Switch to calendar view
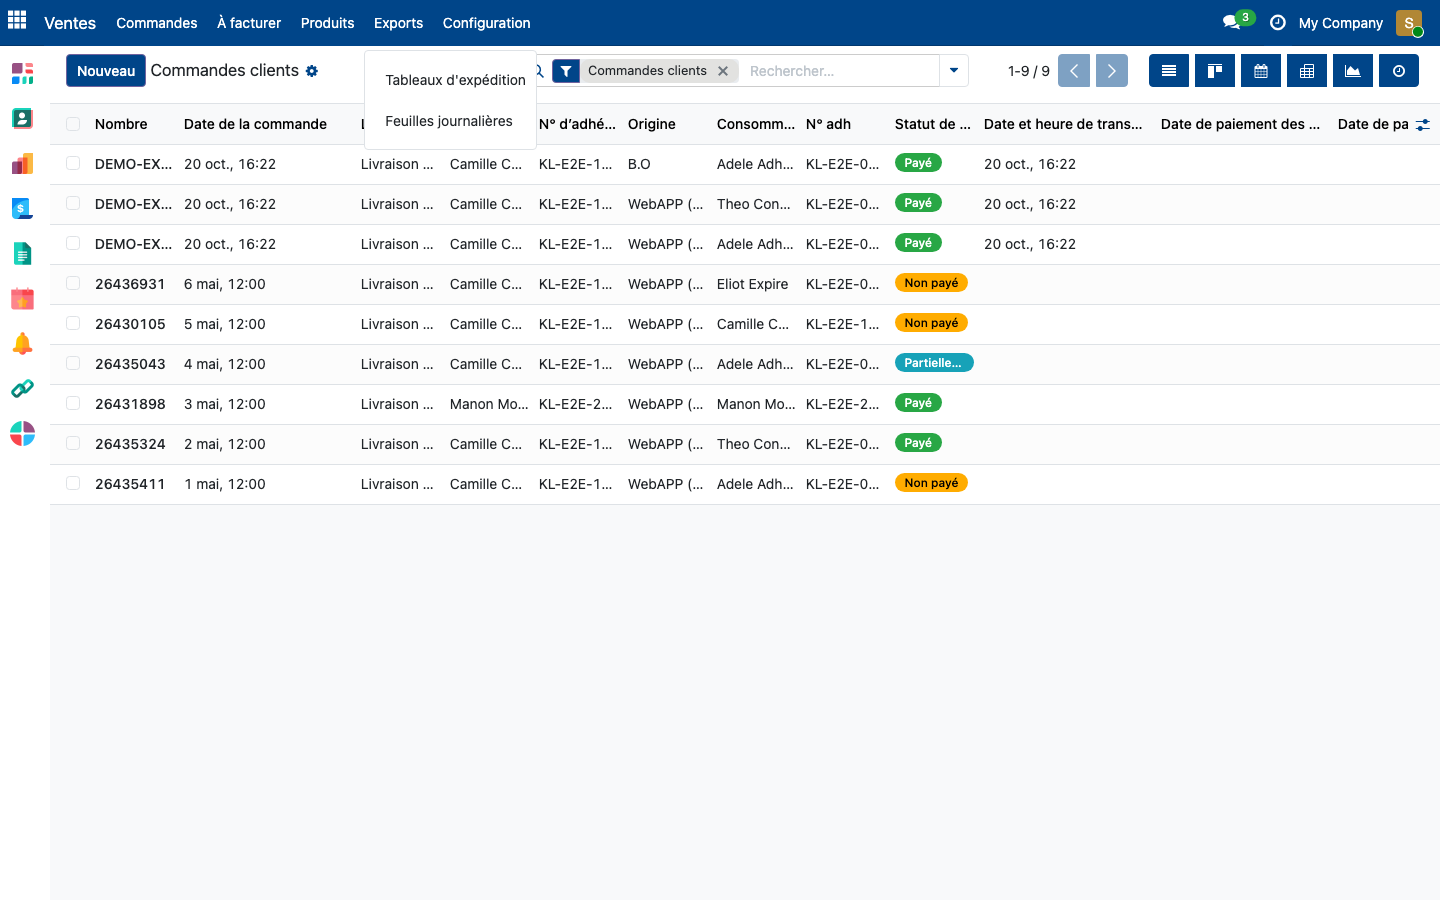 1261,71
